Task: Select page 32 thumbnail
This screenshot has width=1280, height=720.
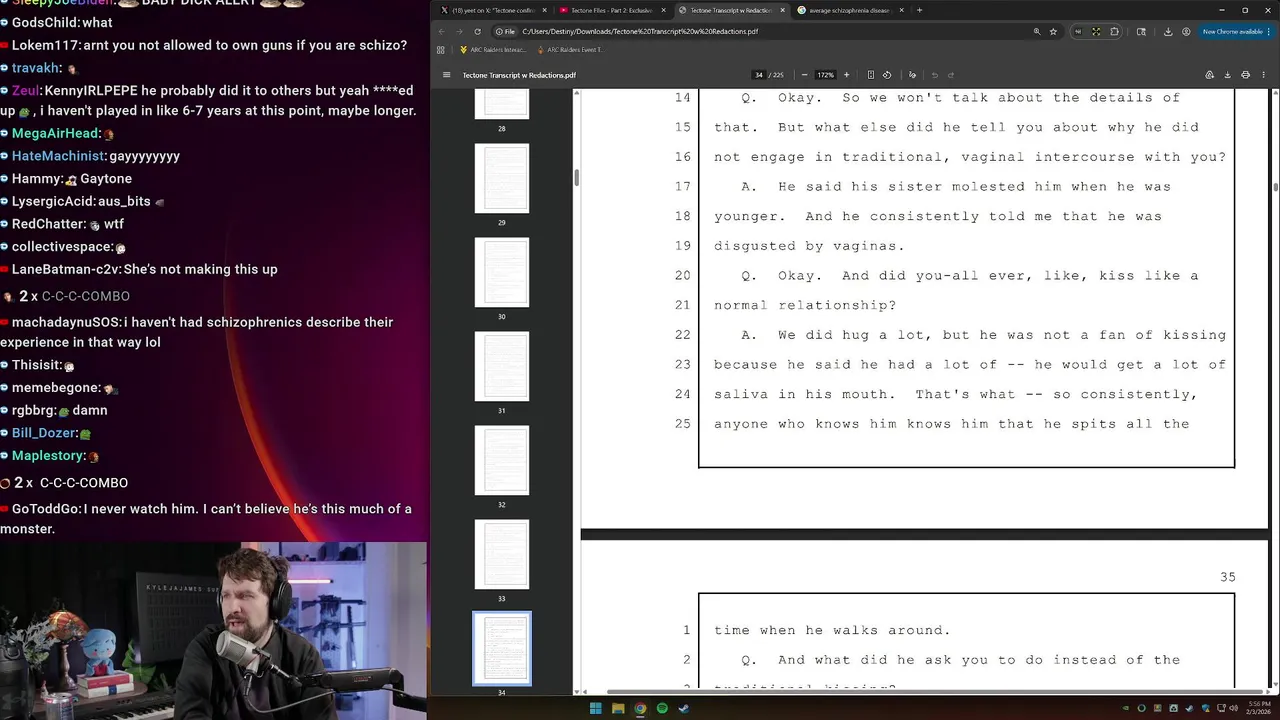Action: pos(502,460)
